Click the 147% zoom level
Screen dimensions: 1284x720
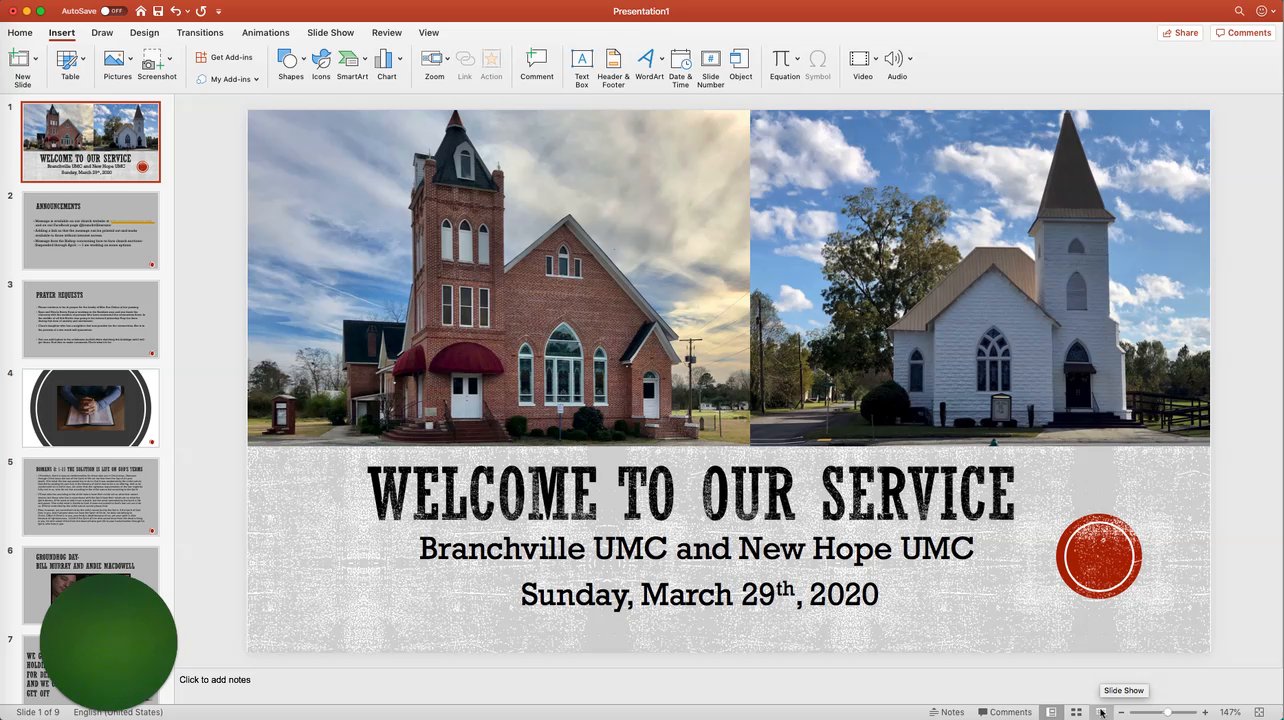(1230, 712)
